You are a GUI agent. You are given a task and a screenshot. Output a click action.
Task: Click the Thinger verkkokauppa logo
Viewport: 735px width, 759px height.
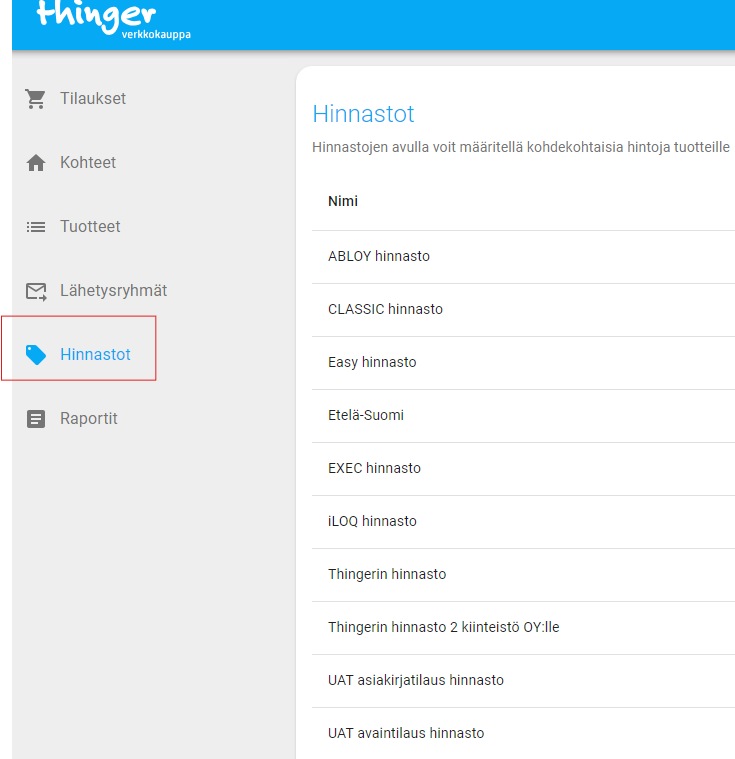point(114,19)
